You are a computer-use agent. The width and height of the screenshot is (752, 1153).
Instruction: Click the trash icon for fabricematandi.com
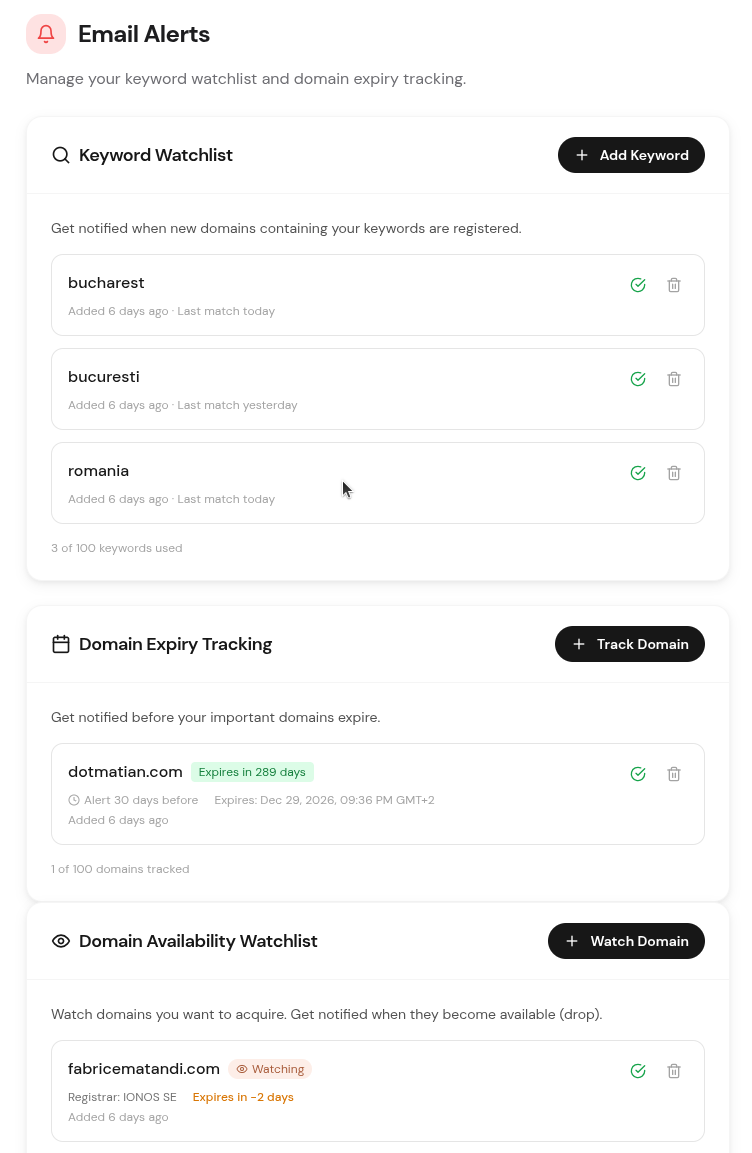click(674, 1071)
